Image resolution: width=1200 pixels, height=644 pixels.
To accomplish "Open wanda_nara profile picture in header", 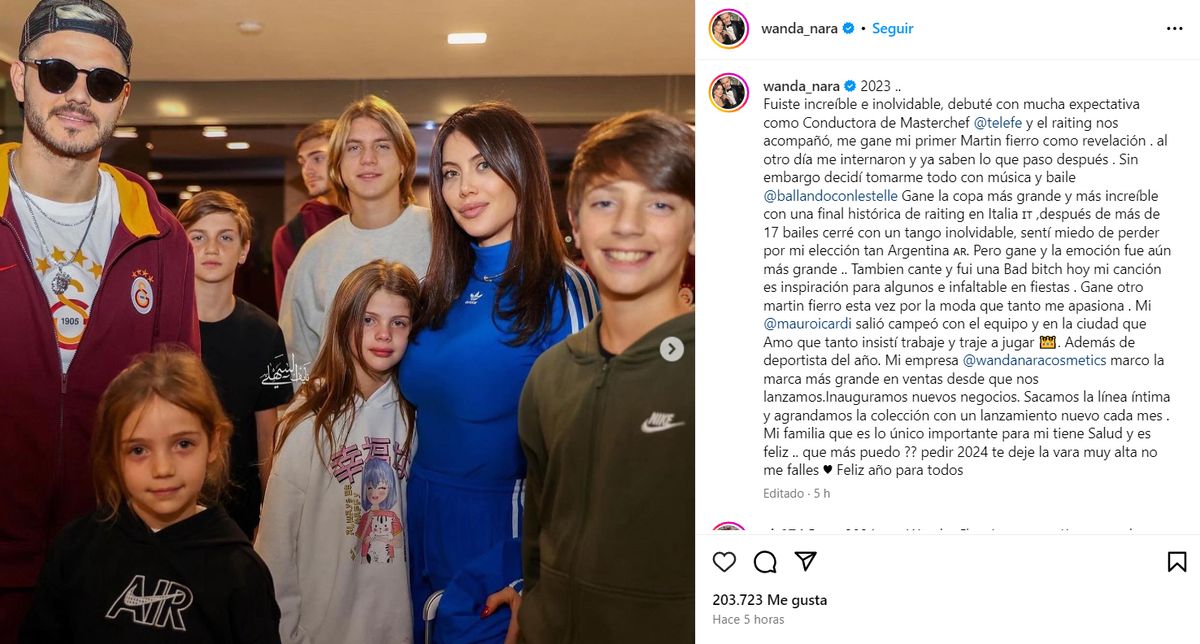I will coord(728,29).
